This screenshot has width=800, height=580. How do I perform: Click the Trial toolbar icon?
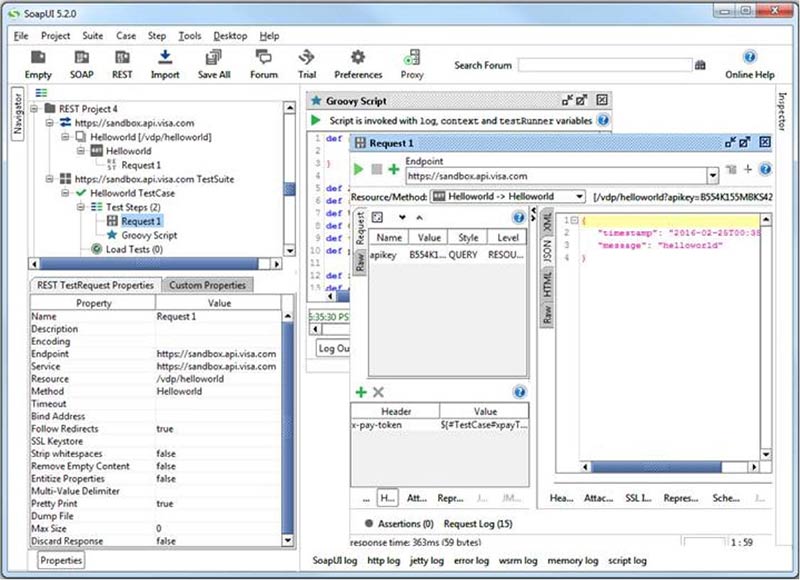(x=307, y=58)
